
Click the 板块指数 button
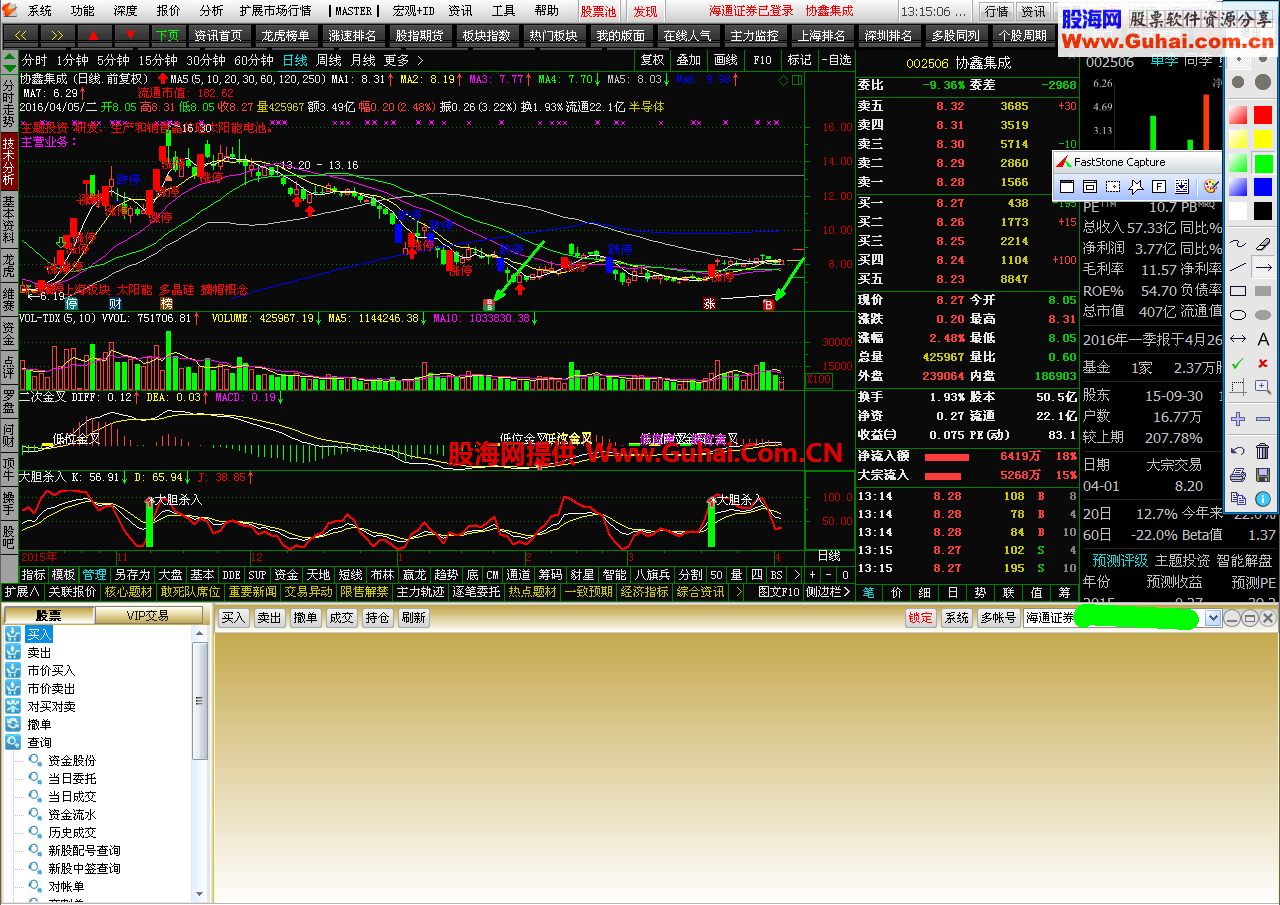[x=486, y=35]
